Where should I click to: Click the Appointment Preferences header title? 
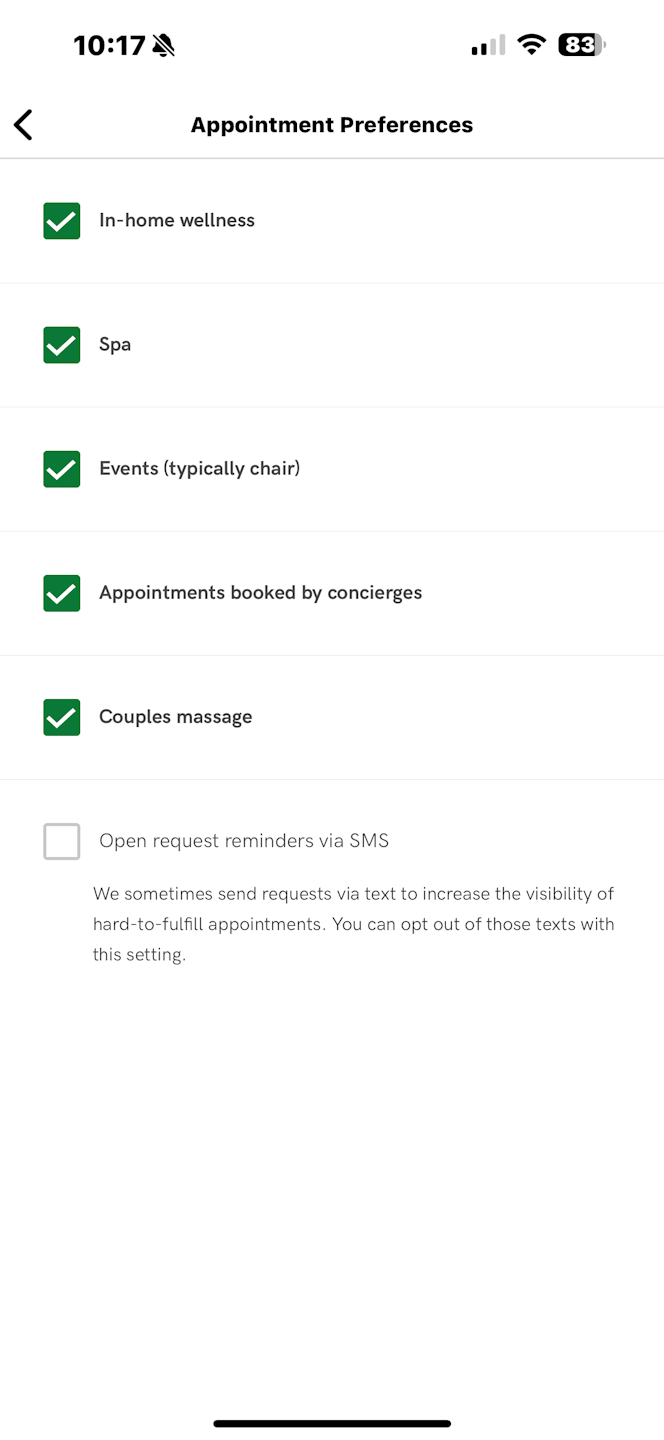click(x=332, y=125)
